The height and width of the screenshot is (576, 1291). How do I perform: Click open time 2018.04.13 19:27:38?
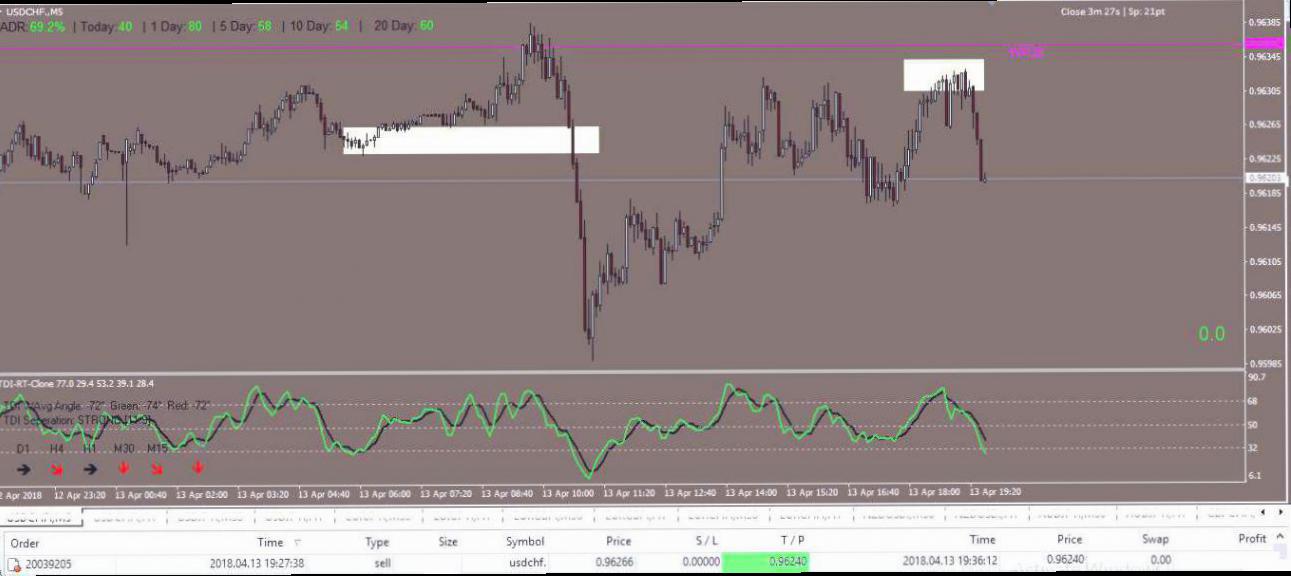coord(257,564)
